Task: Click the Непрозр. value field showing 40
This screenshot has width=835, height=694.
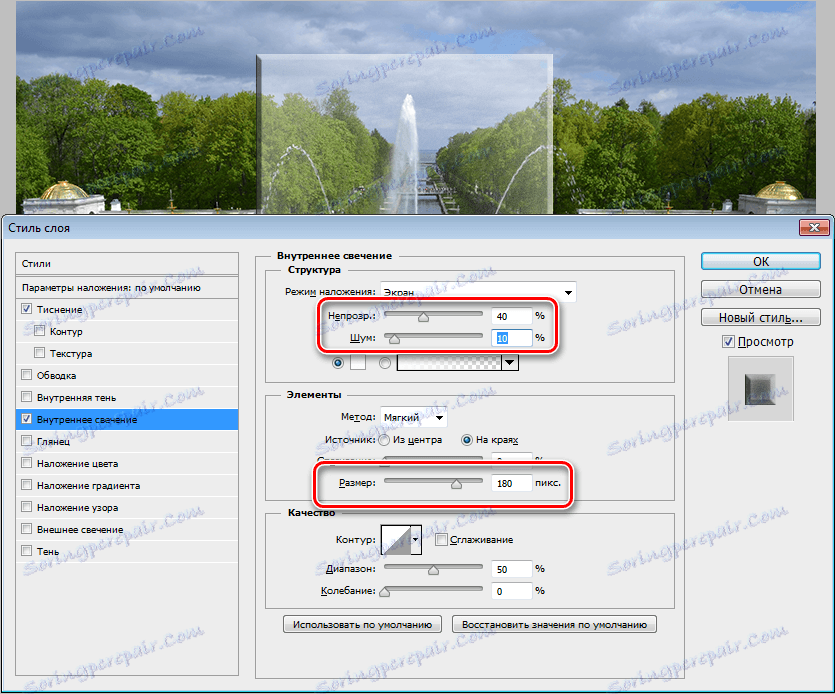Action: tap(511, 316)
